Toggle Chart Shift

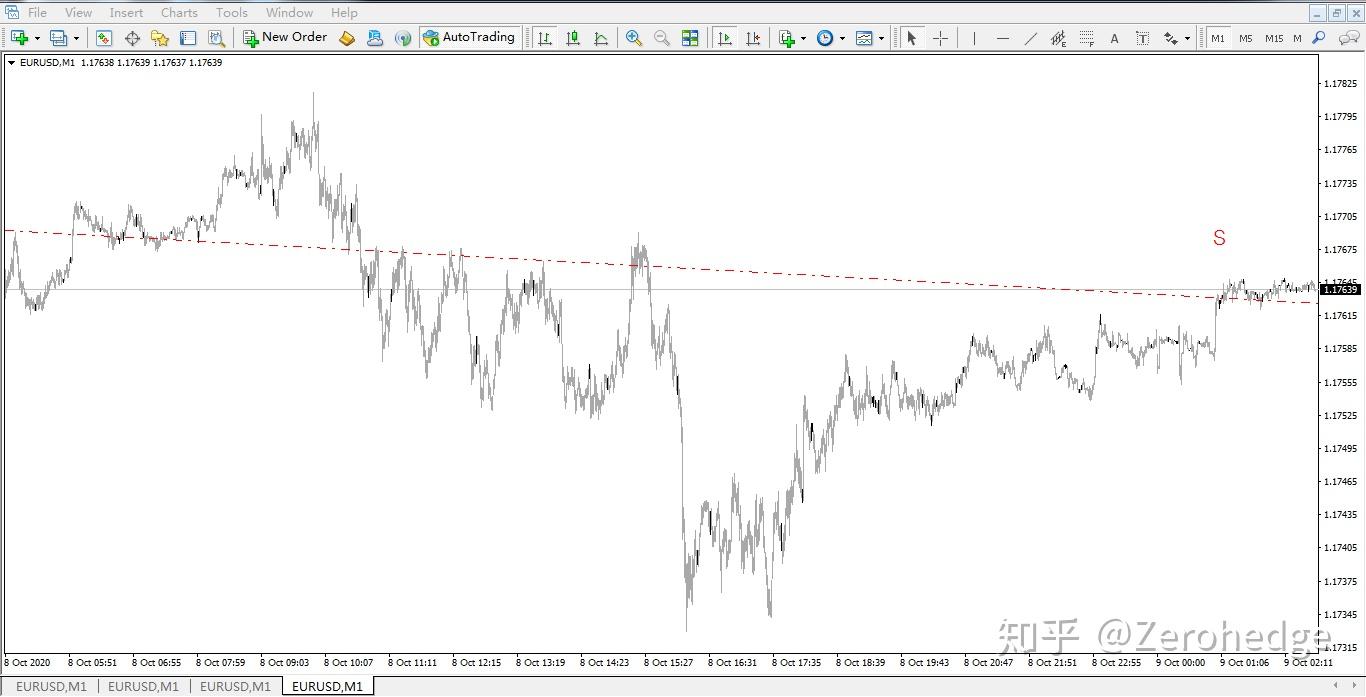click(753, 38)
